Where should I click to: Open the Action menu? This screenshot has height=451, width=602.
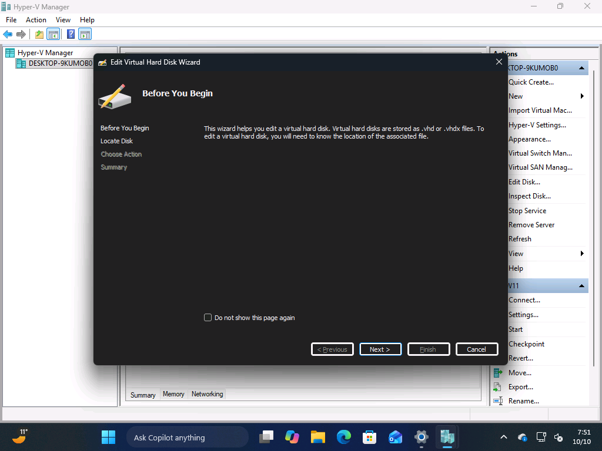coord(36,20)
